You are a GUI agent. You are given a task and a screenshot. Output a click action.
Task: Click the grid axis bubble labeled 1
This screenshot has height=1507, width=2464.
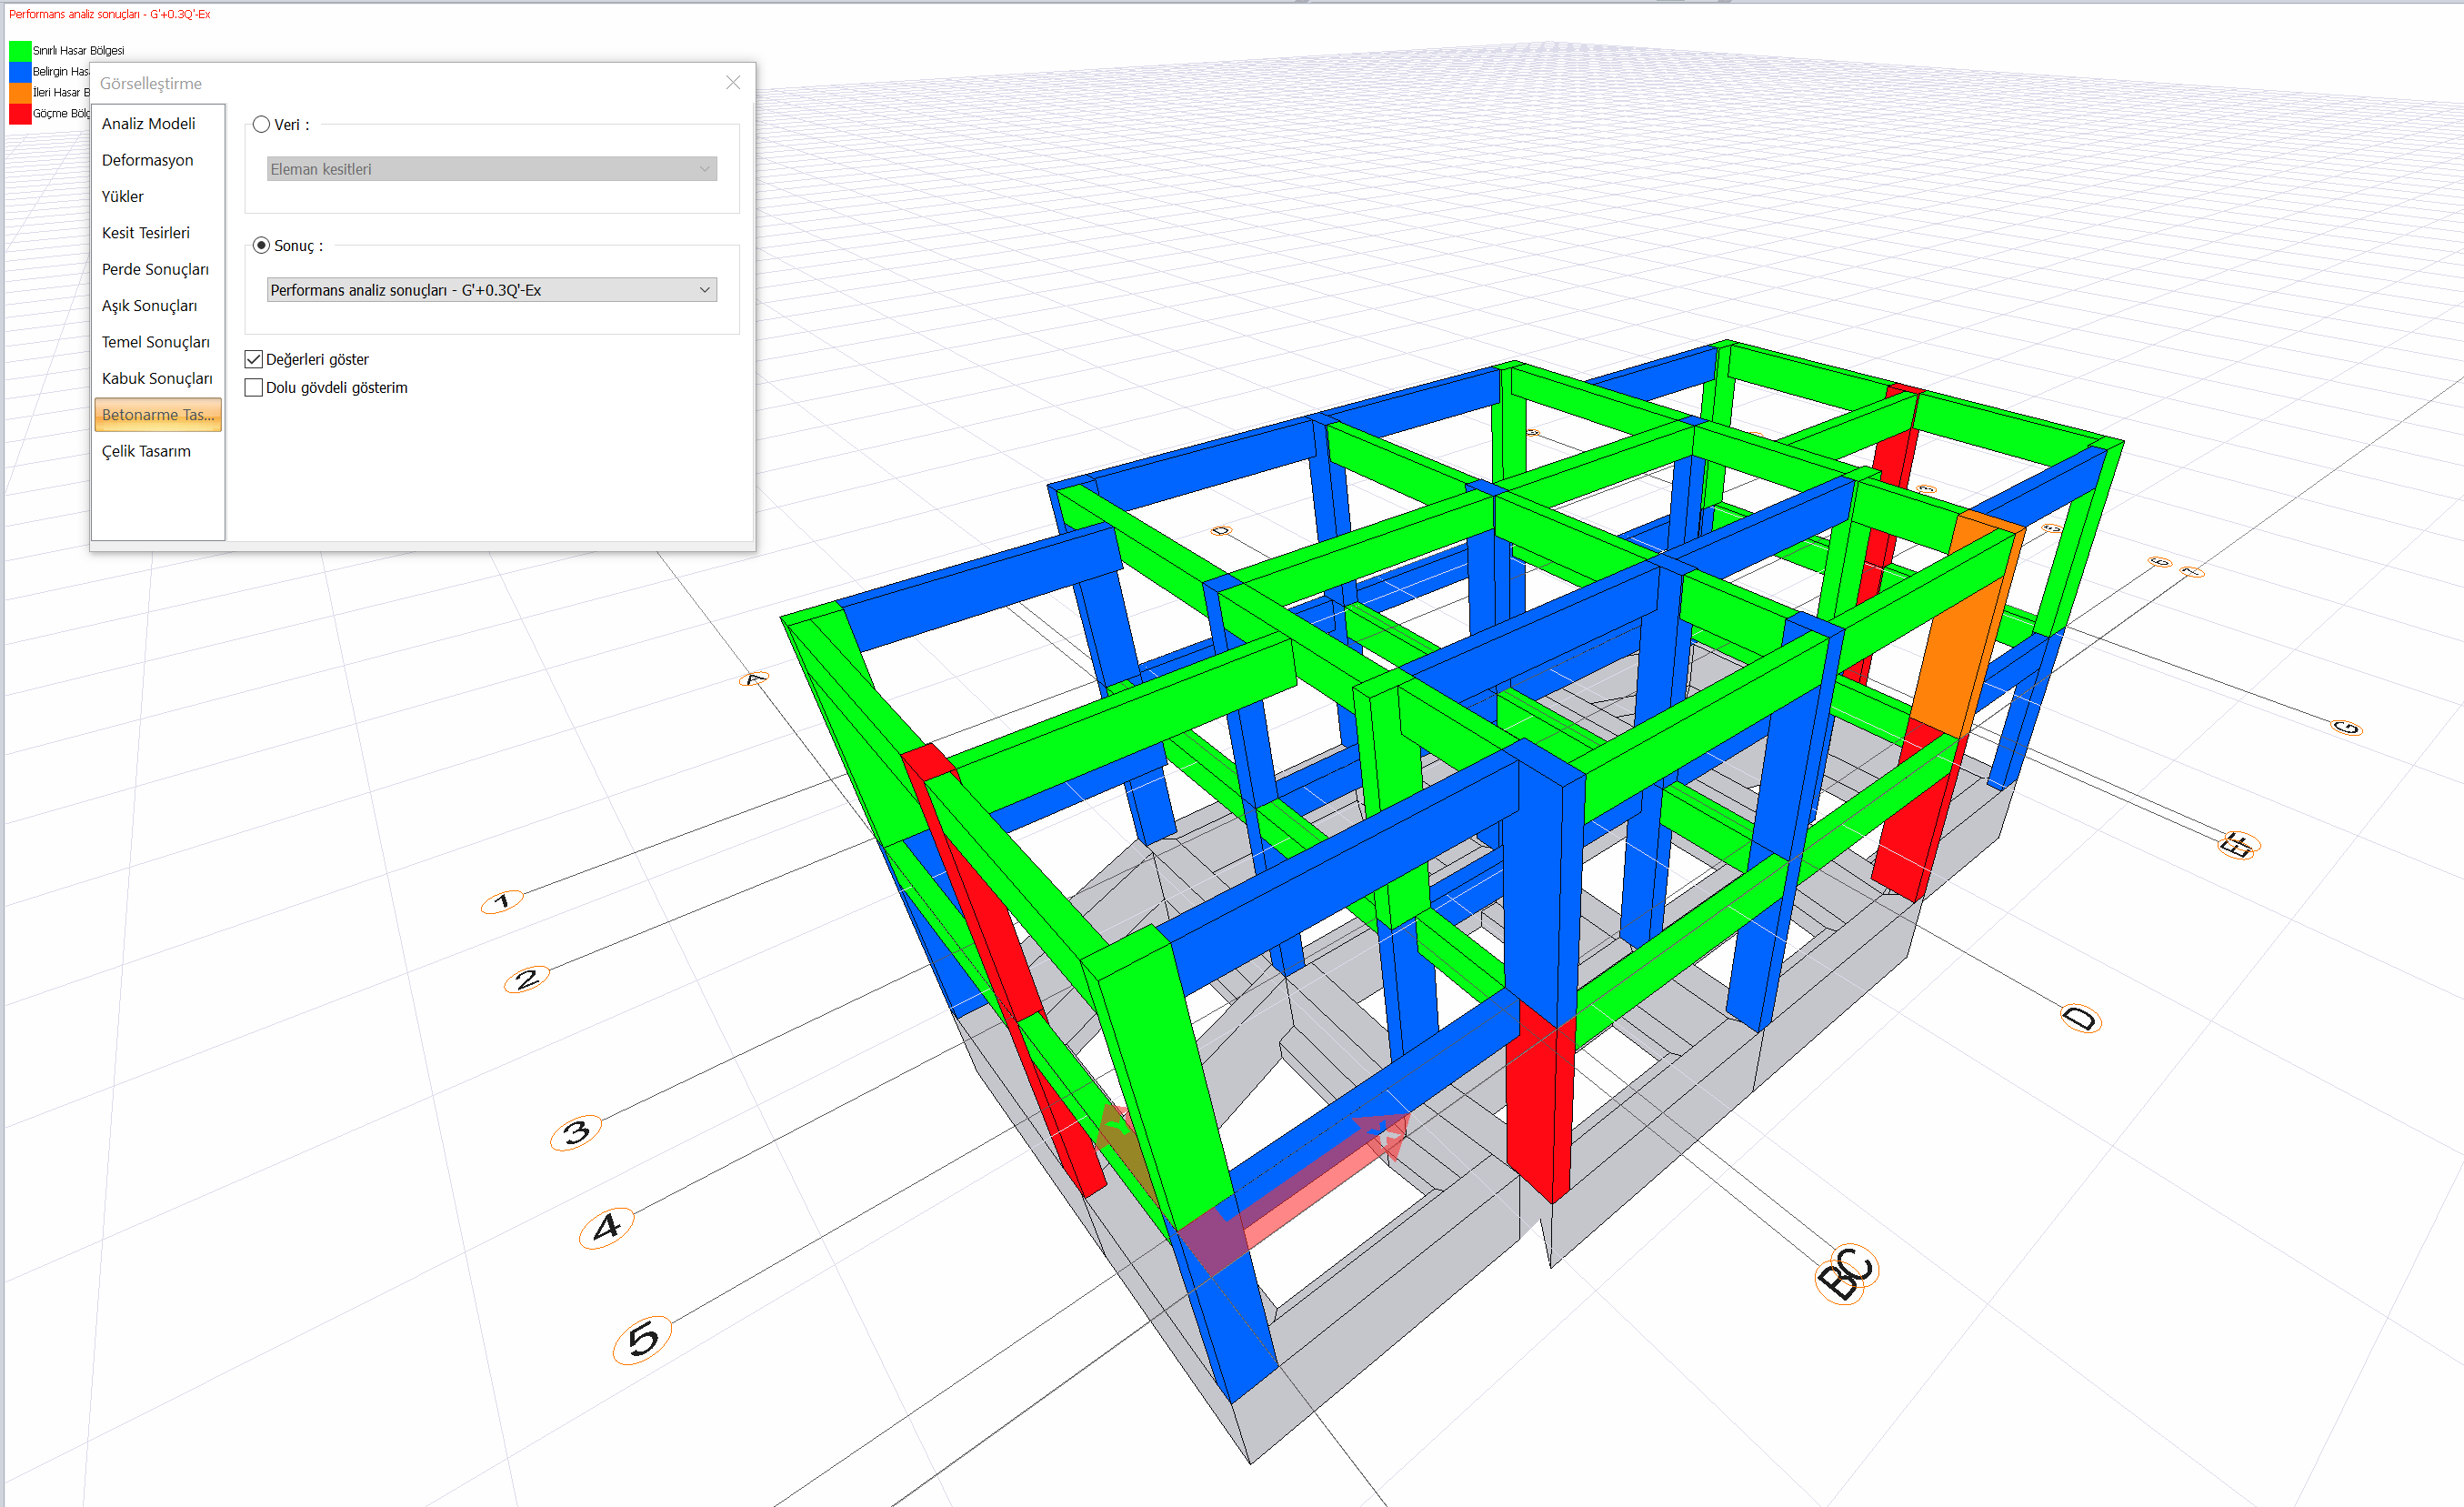tap(502, 902)
